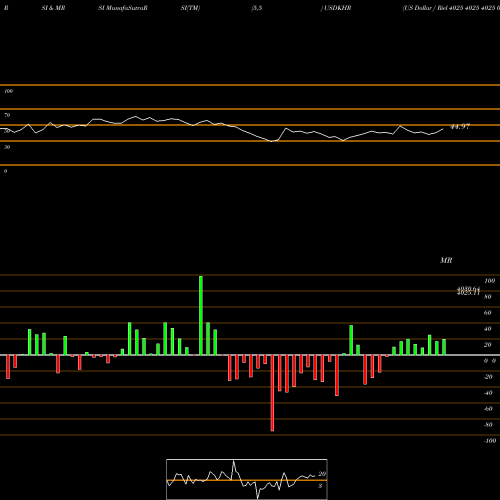The image size is (500, 500).
Task: Click the 'US Dollar / Riel' title text
Action: [x=425, y=8]
